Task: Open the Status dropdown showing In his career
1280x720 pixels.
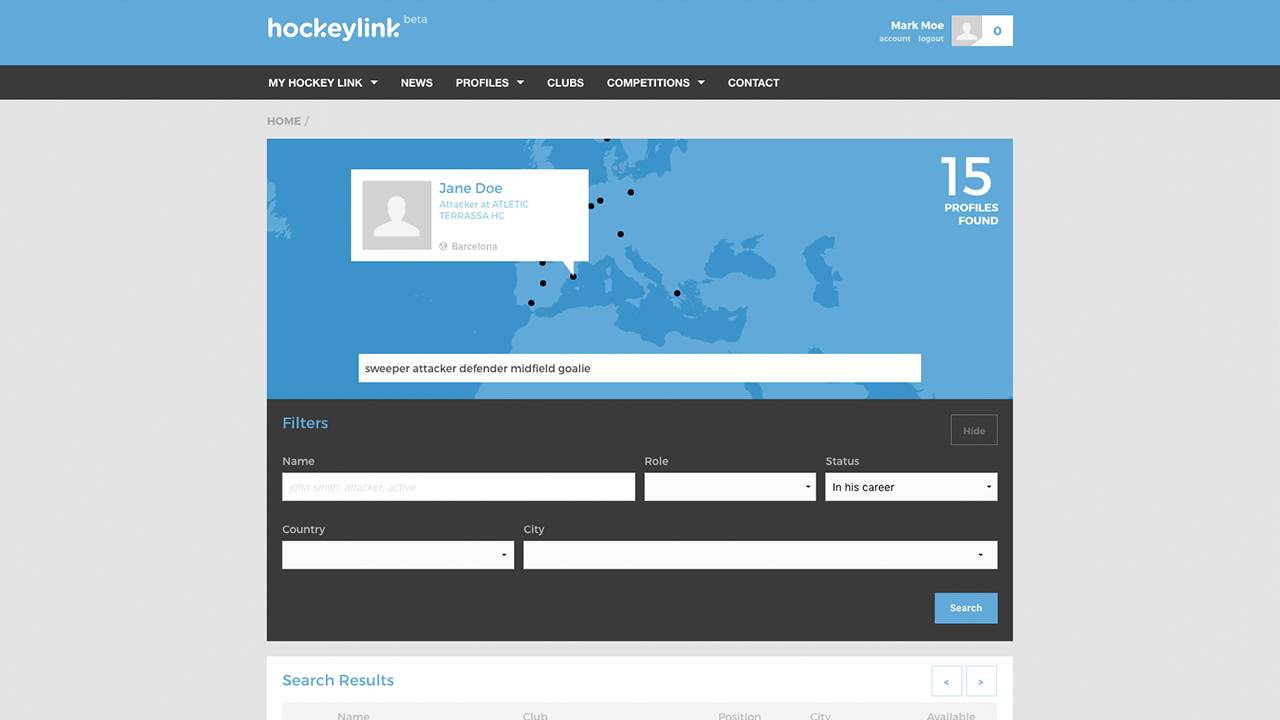Action: click(911, 487)
